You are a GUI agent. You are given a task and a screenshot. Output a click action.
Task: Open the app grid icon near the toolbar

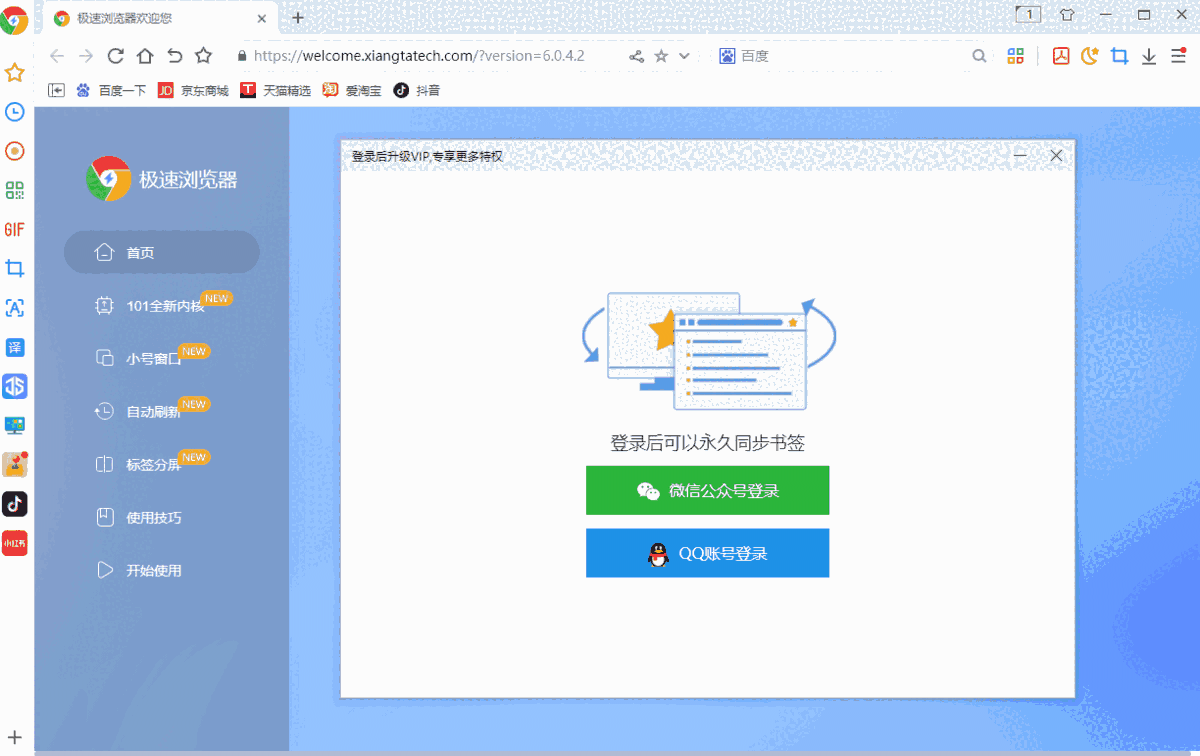pos(1016,56)
